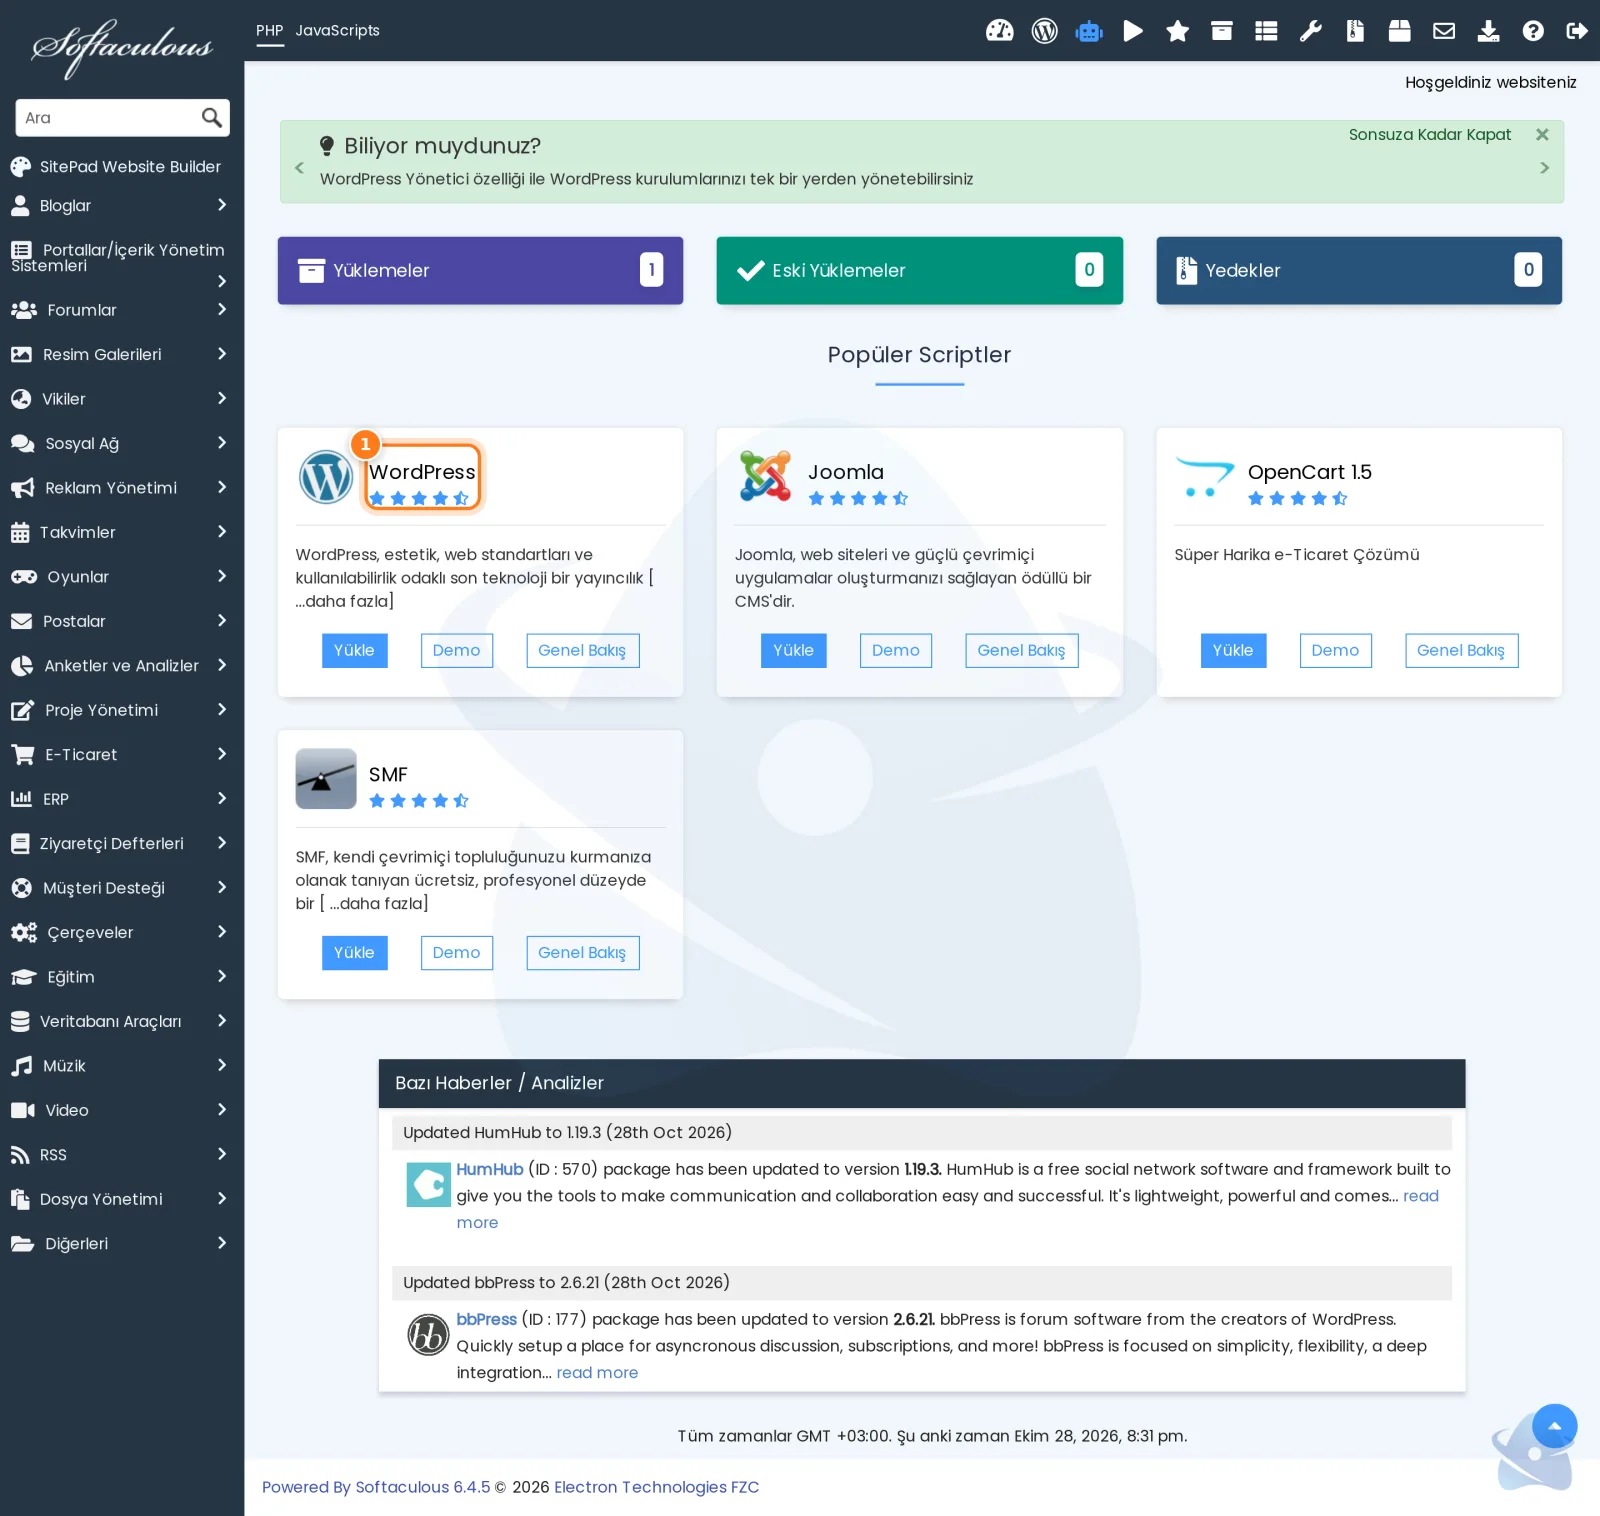Screen dimensions: 1600x1516
Task: Open the Yedekler backups card
Action: click(1359, 271)
